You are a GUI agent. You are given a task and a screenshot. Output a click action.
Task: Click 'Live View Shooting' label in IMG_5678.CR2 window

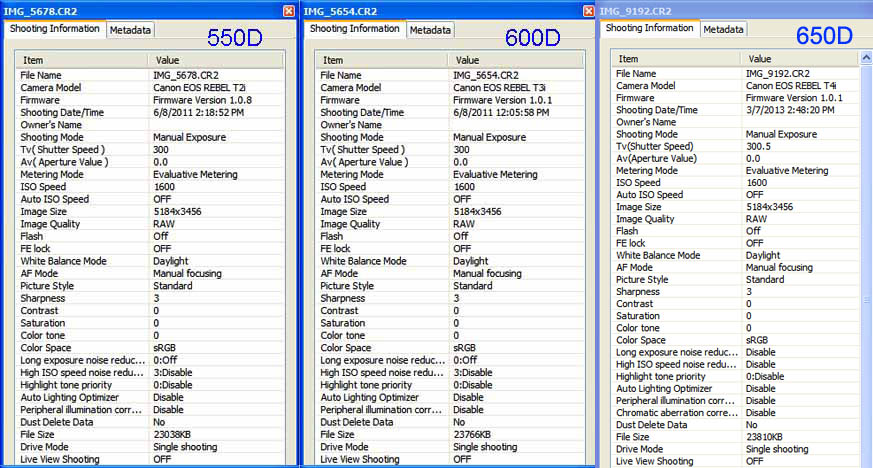tap(60, 460)
